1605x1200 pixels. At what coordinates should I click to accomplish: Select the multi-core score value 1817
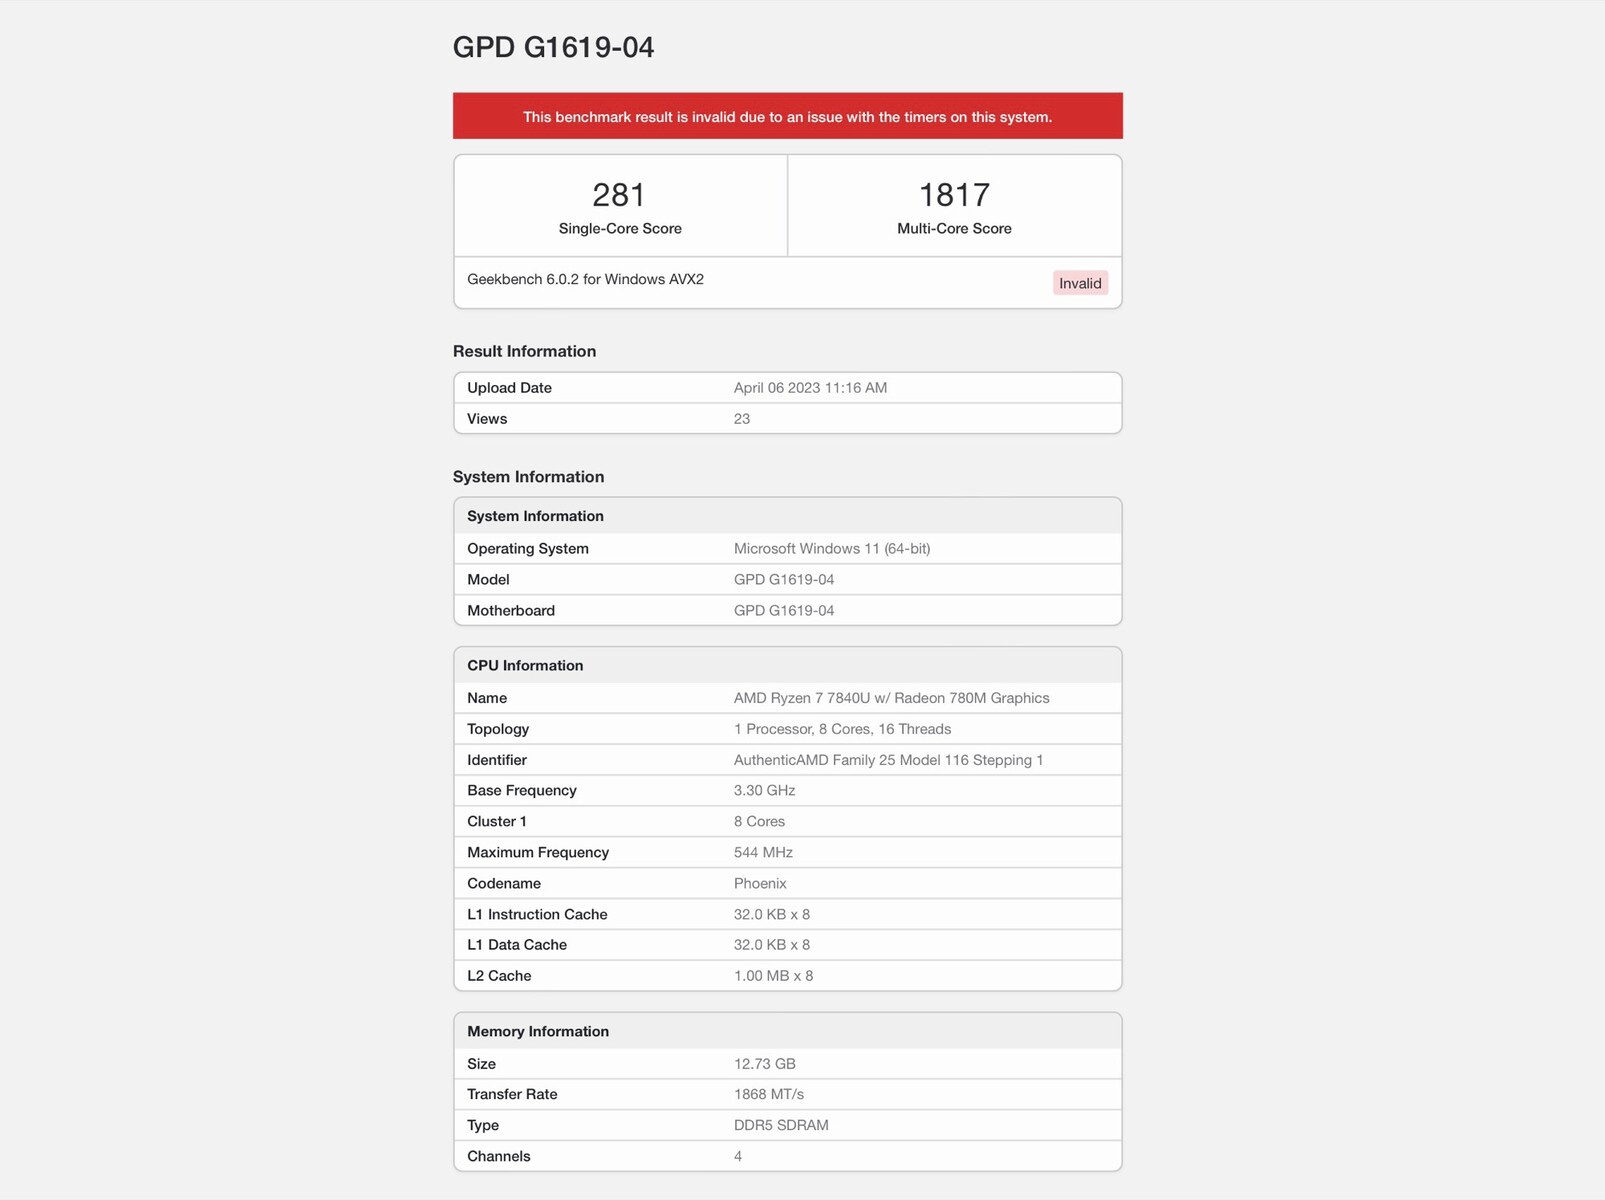[x=954, y=194]
